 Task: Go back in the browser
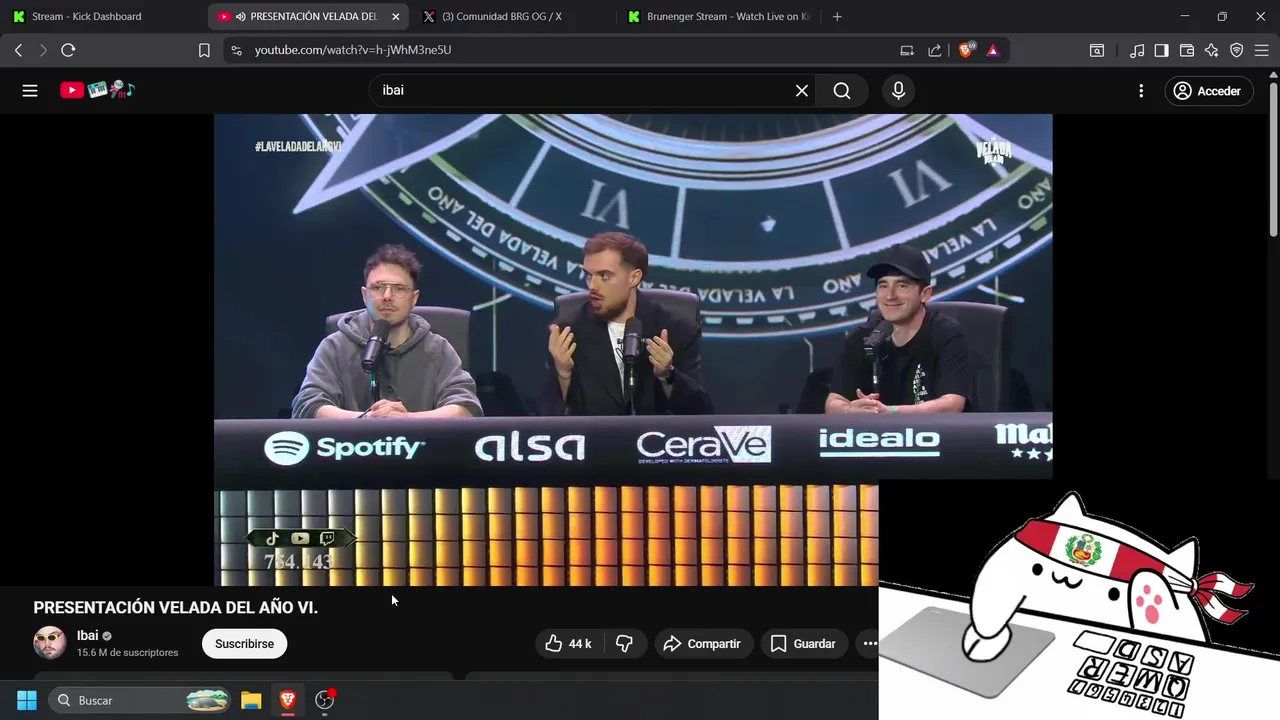point(18,50)
